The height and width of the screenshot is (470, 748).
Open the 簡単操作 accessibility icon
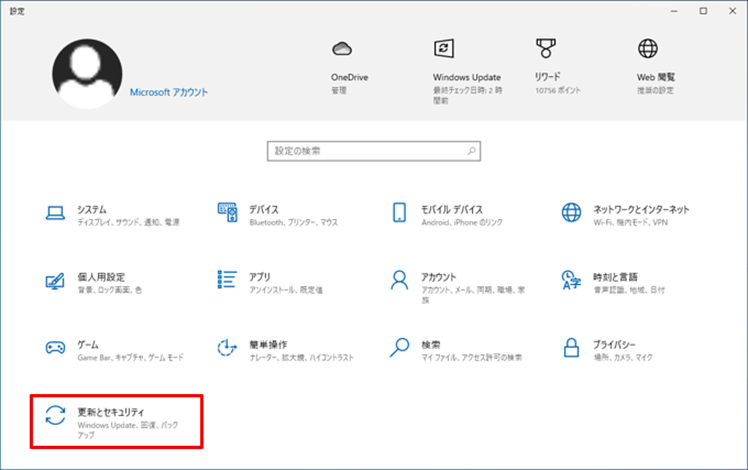[x=227, y=347]
